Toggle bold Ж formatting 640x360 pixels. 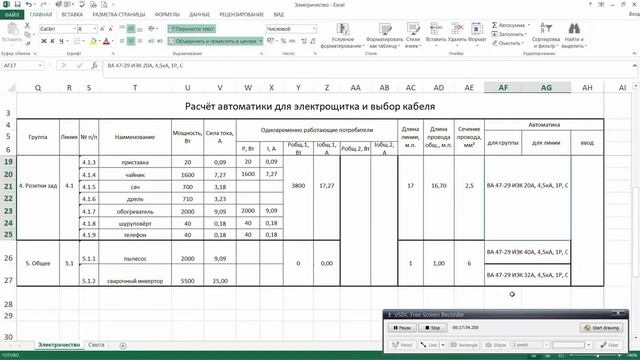[44, 41]
